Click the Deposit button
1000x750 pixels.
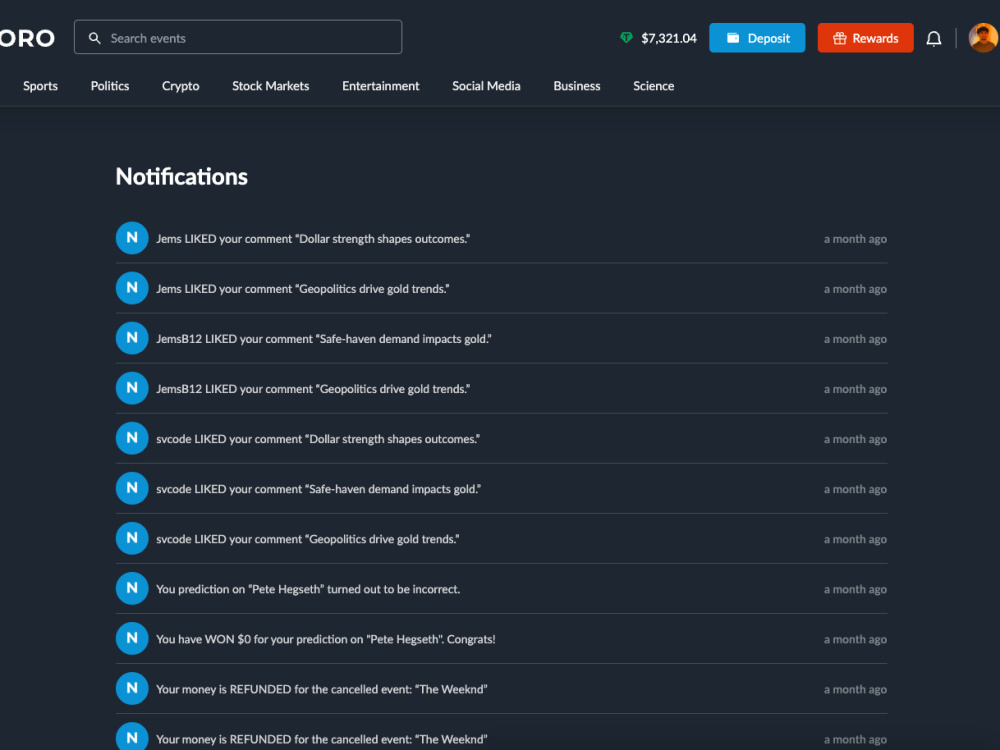(x=757, y=38)
